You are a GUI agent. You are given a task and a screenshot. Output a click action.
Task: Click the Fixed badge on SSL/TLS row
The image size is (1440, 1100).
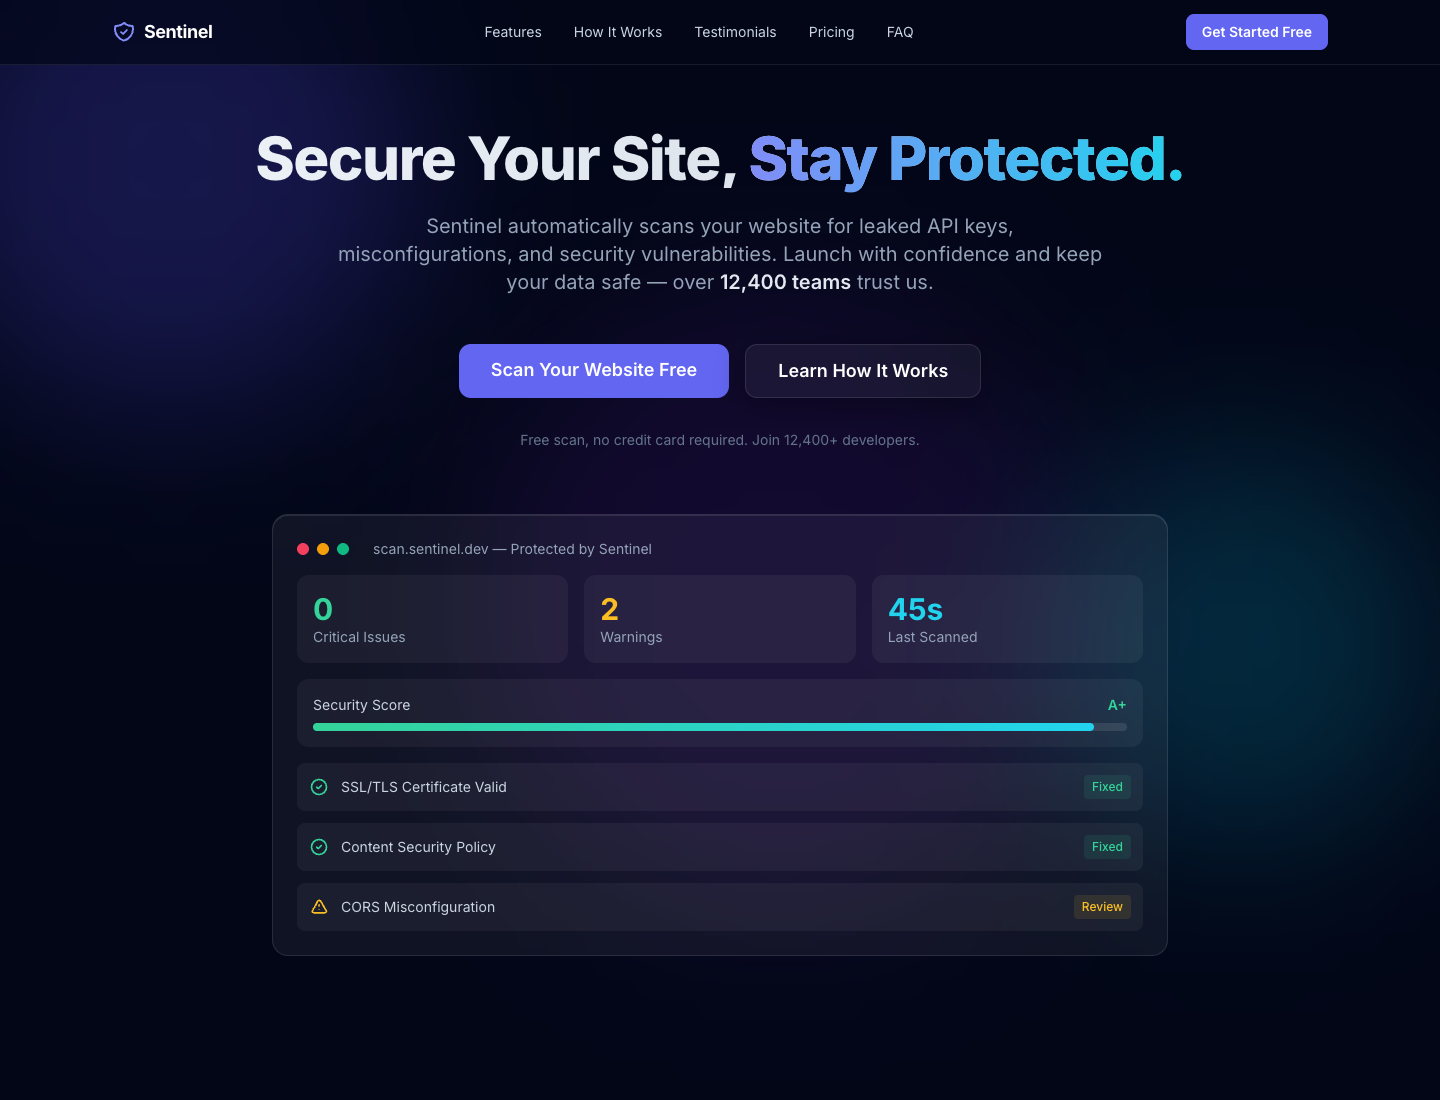[1107, 787]
